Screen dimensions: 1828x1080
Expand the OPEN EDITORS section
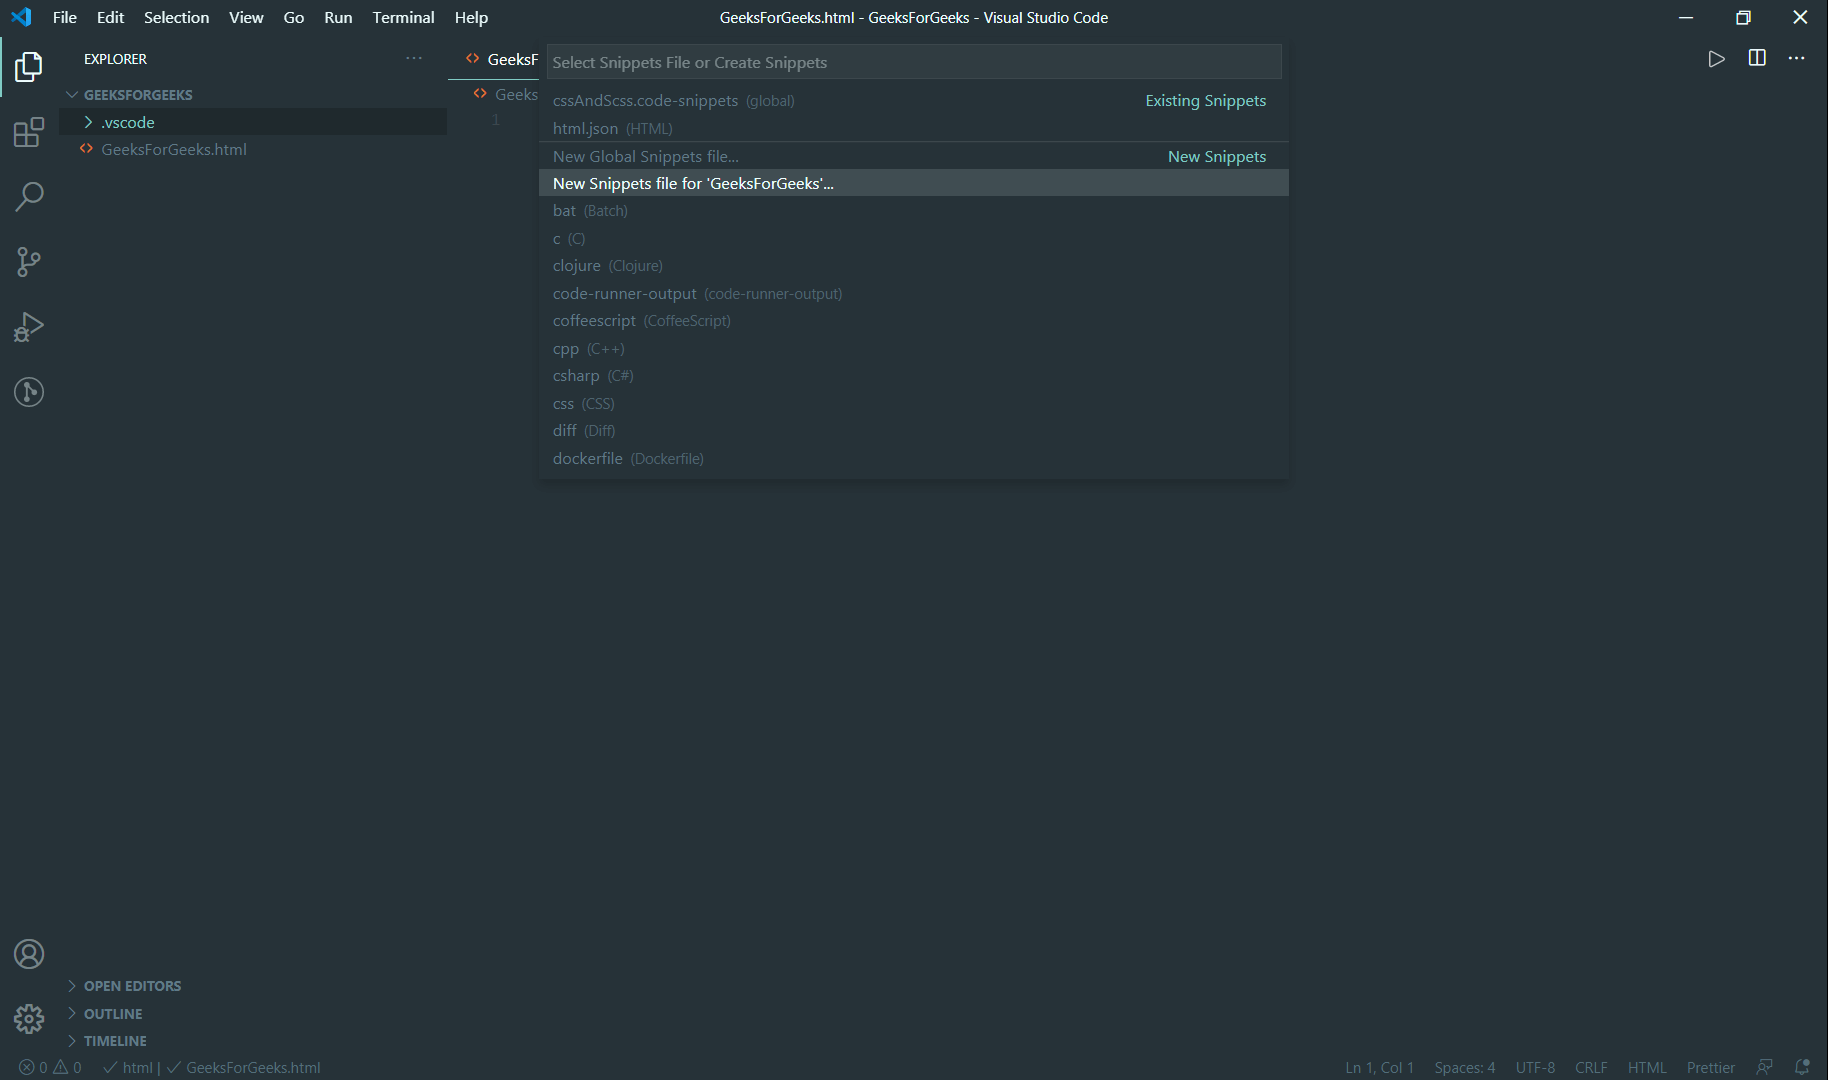point(253,986)
